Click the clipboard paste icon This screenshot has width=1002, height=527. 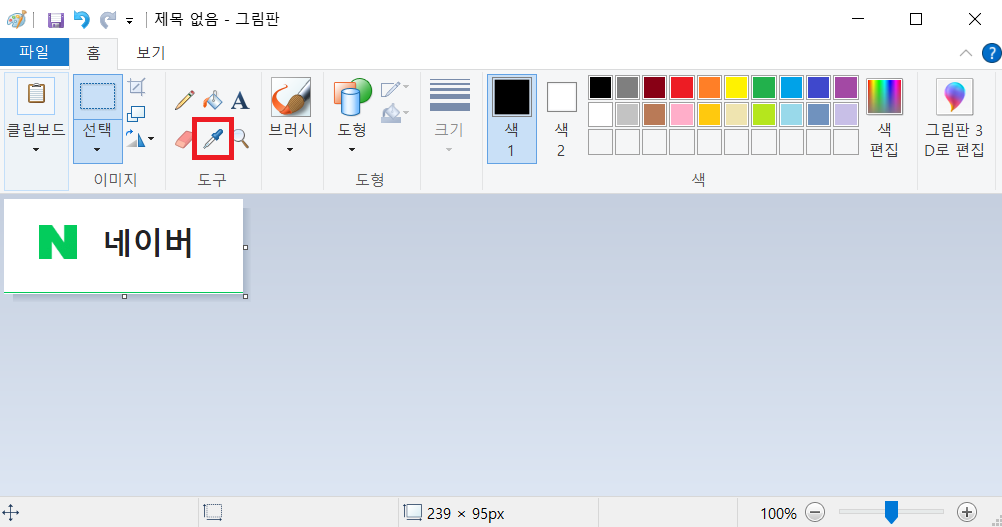pyautogui.click(x=36, y=95)
